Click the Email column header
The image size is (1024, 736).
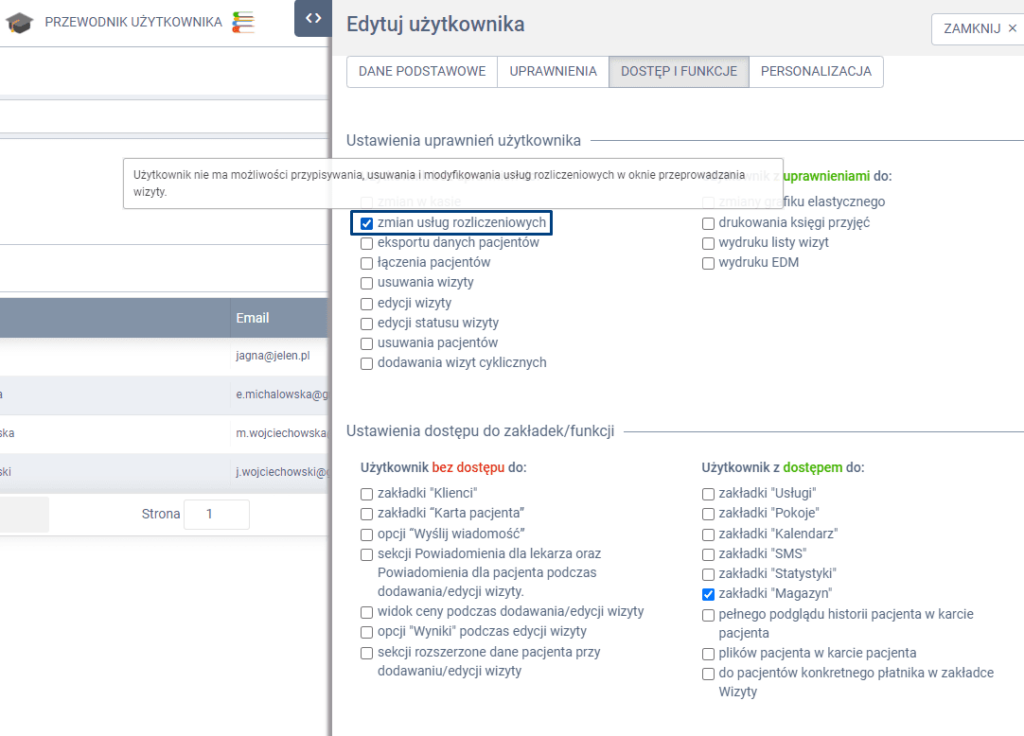[253, 318]
